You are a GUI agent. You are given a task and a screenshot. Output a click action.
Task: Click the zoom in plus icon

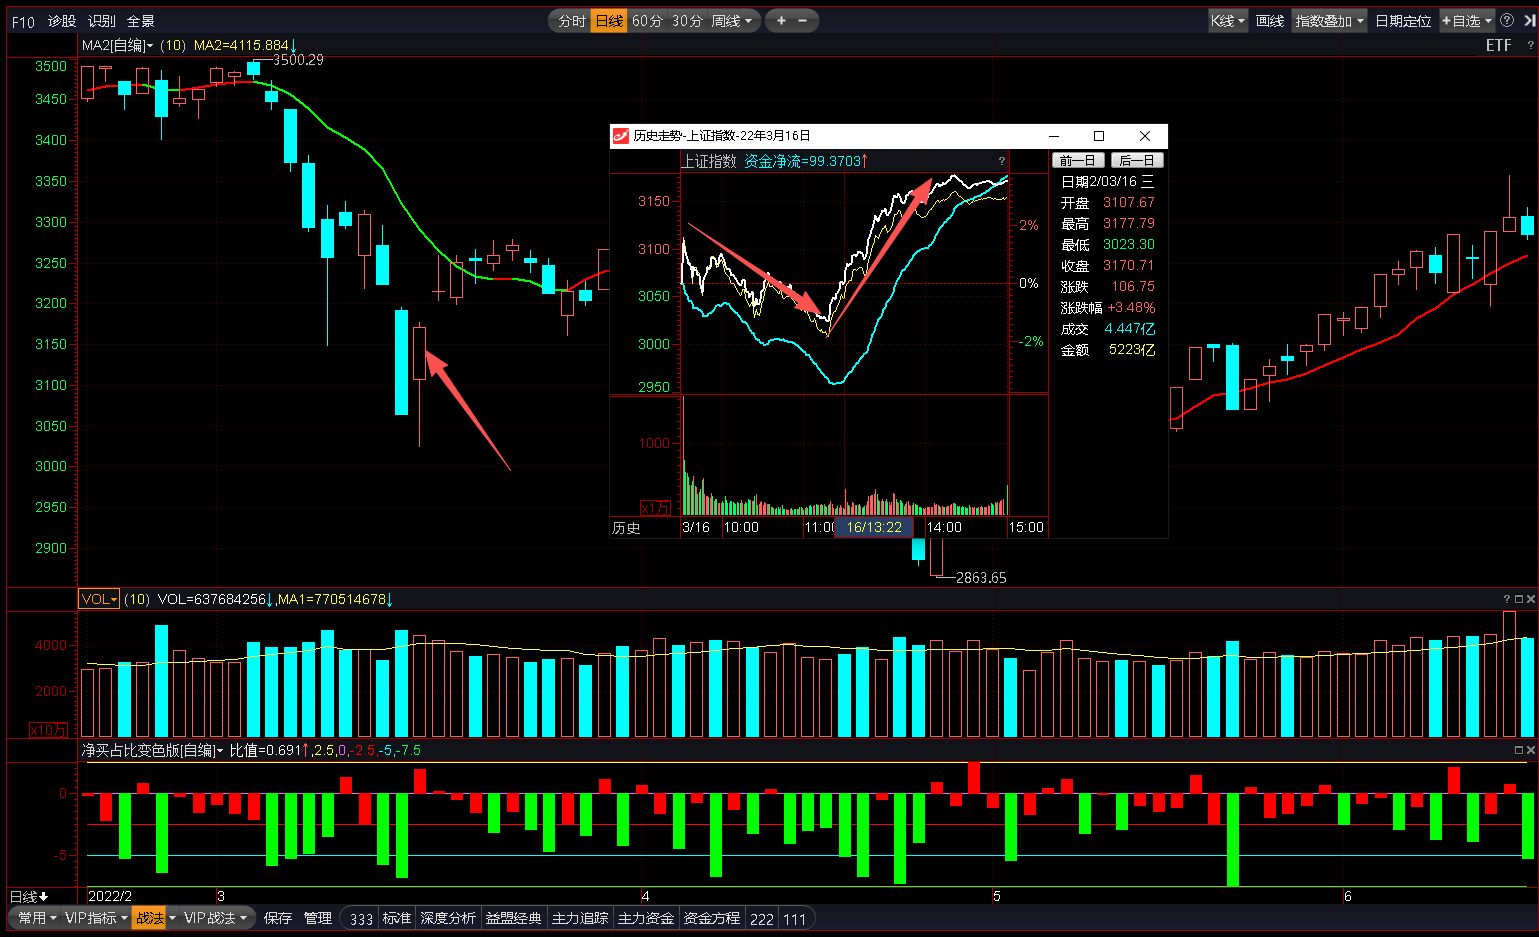coord(781,20)
